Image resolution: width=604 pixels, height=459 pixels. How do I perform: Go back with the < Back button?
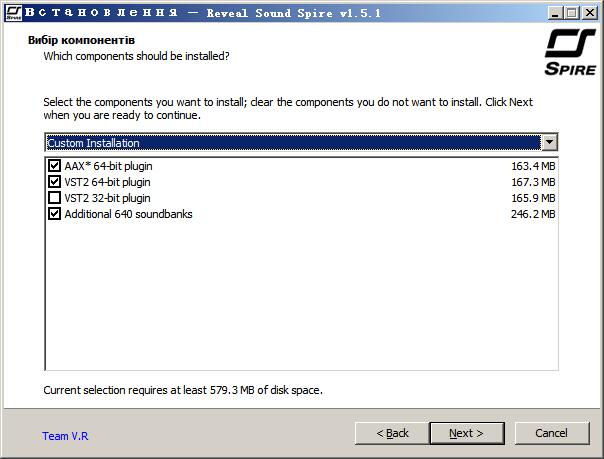[392, 433]
